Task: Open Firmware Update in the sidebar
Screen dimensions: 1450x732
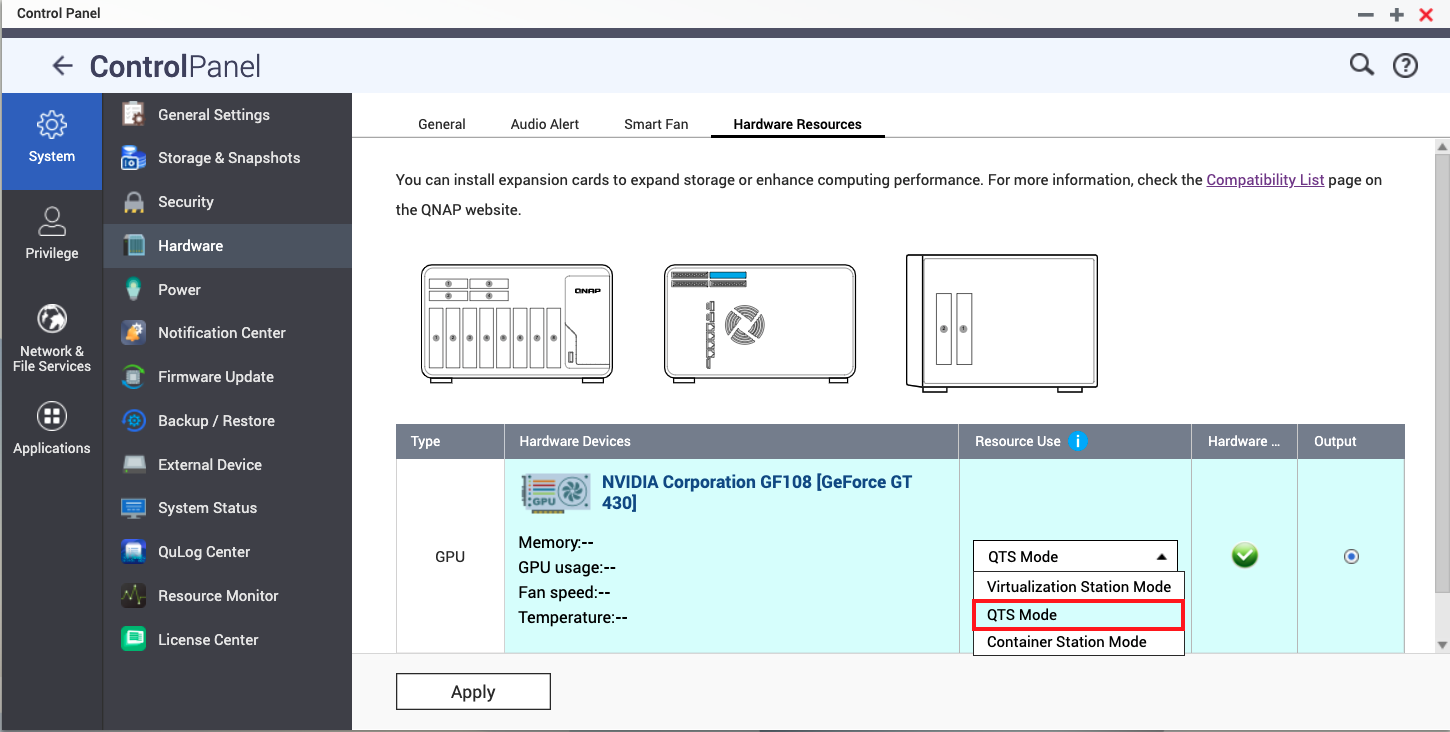Action: click(227, 377)
